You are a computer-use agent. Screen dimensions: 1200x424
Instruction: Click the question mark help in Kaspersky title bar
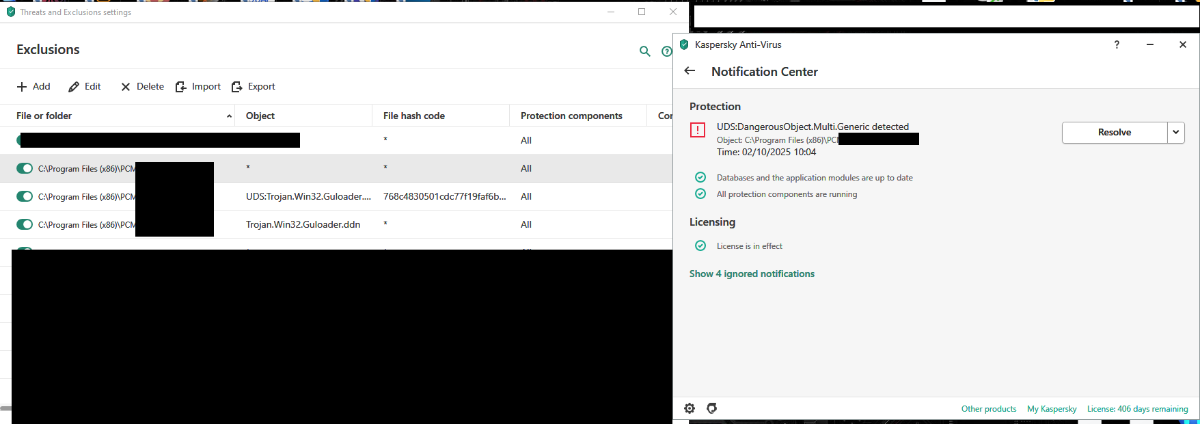1117,45
